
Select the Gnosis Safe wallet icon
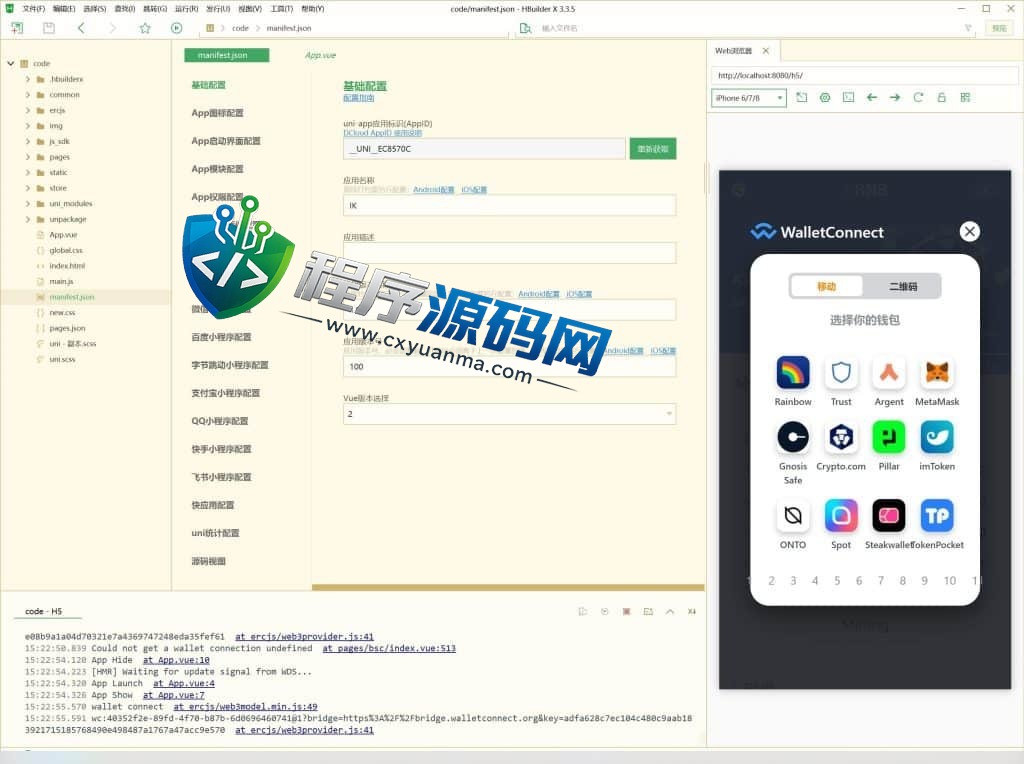tap(793, 437)
